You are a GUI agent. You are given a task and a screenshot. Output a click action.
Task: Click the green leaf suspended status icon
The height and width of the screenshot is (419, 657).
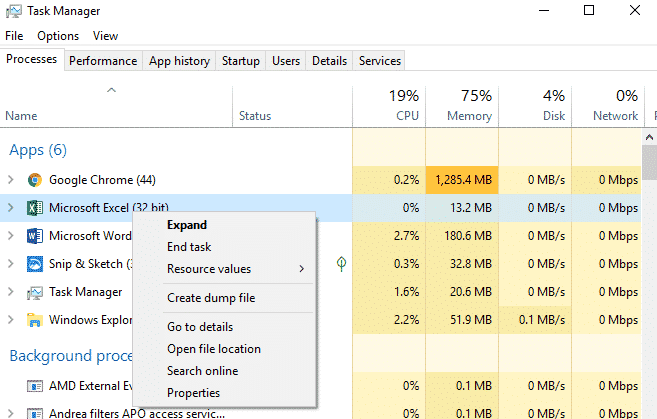click(x=341, y=264)
